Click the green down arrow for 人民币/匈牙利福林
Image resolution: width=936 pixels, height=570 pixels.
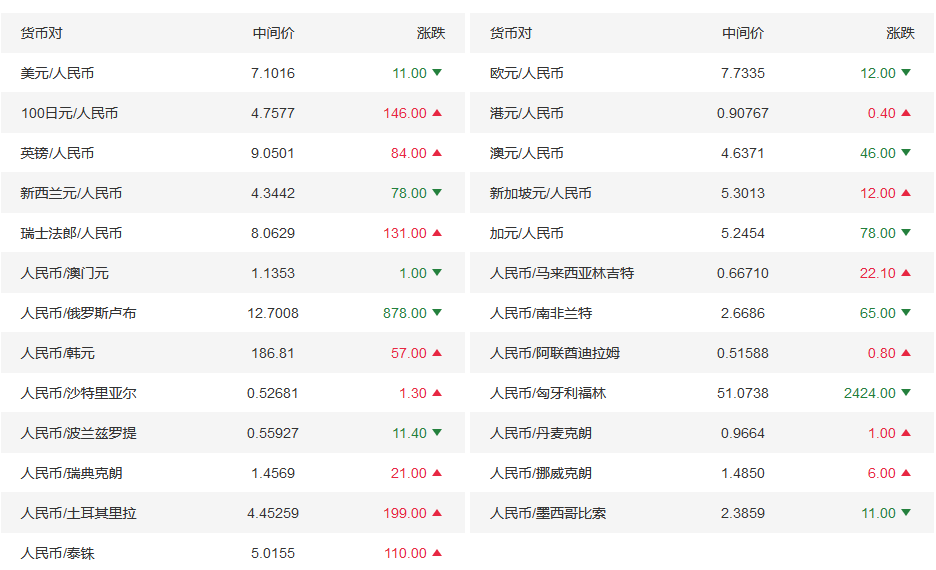[x=906, y=393]
